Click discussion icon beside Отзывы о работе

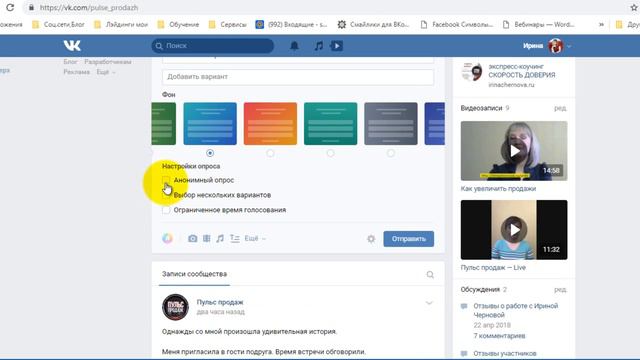[x=464, y=306]
